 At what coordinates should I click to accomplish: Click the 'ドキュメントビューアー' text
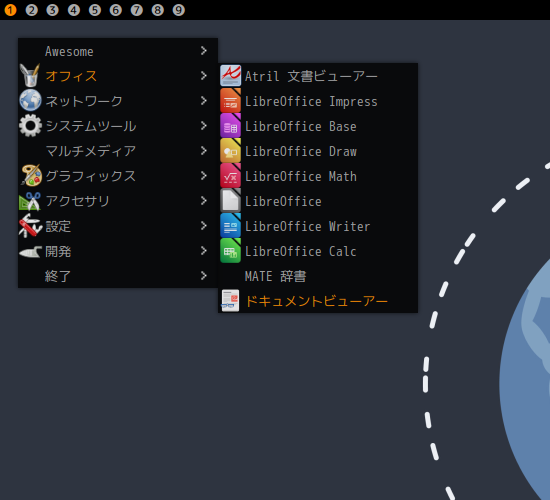coord(316,301)
